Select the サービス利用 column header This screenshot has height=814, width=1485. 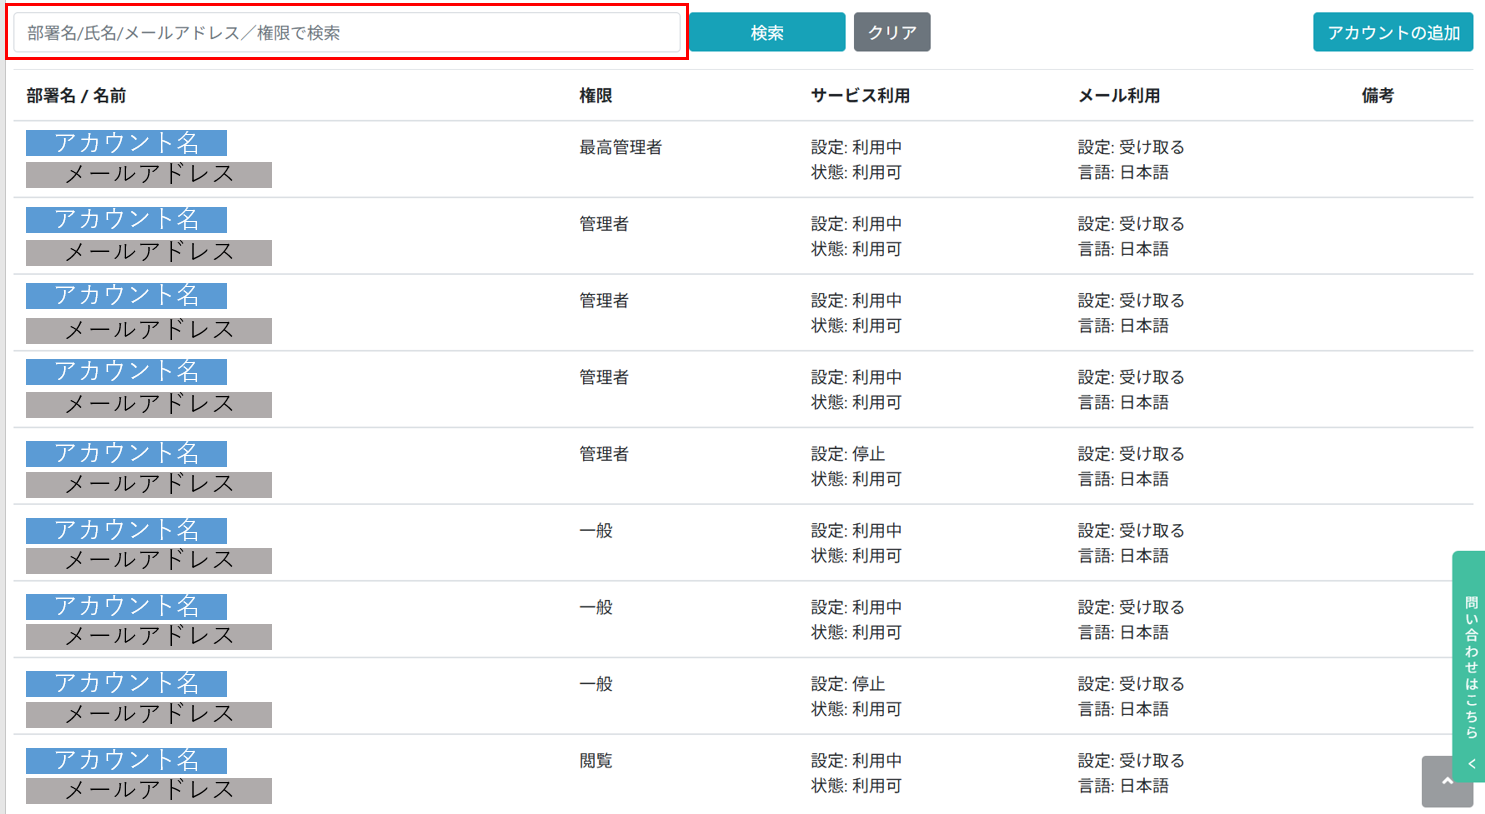tap(860, 96)
